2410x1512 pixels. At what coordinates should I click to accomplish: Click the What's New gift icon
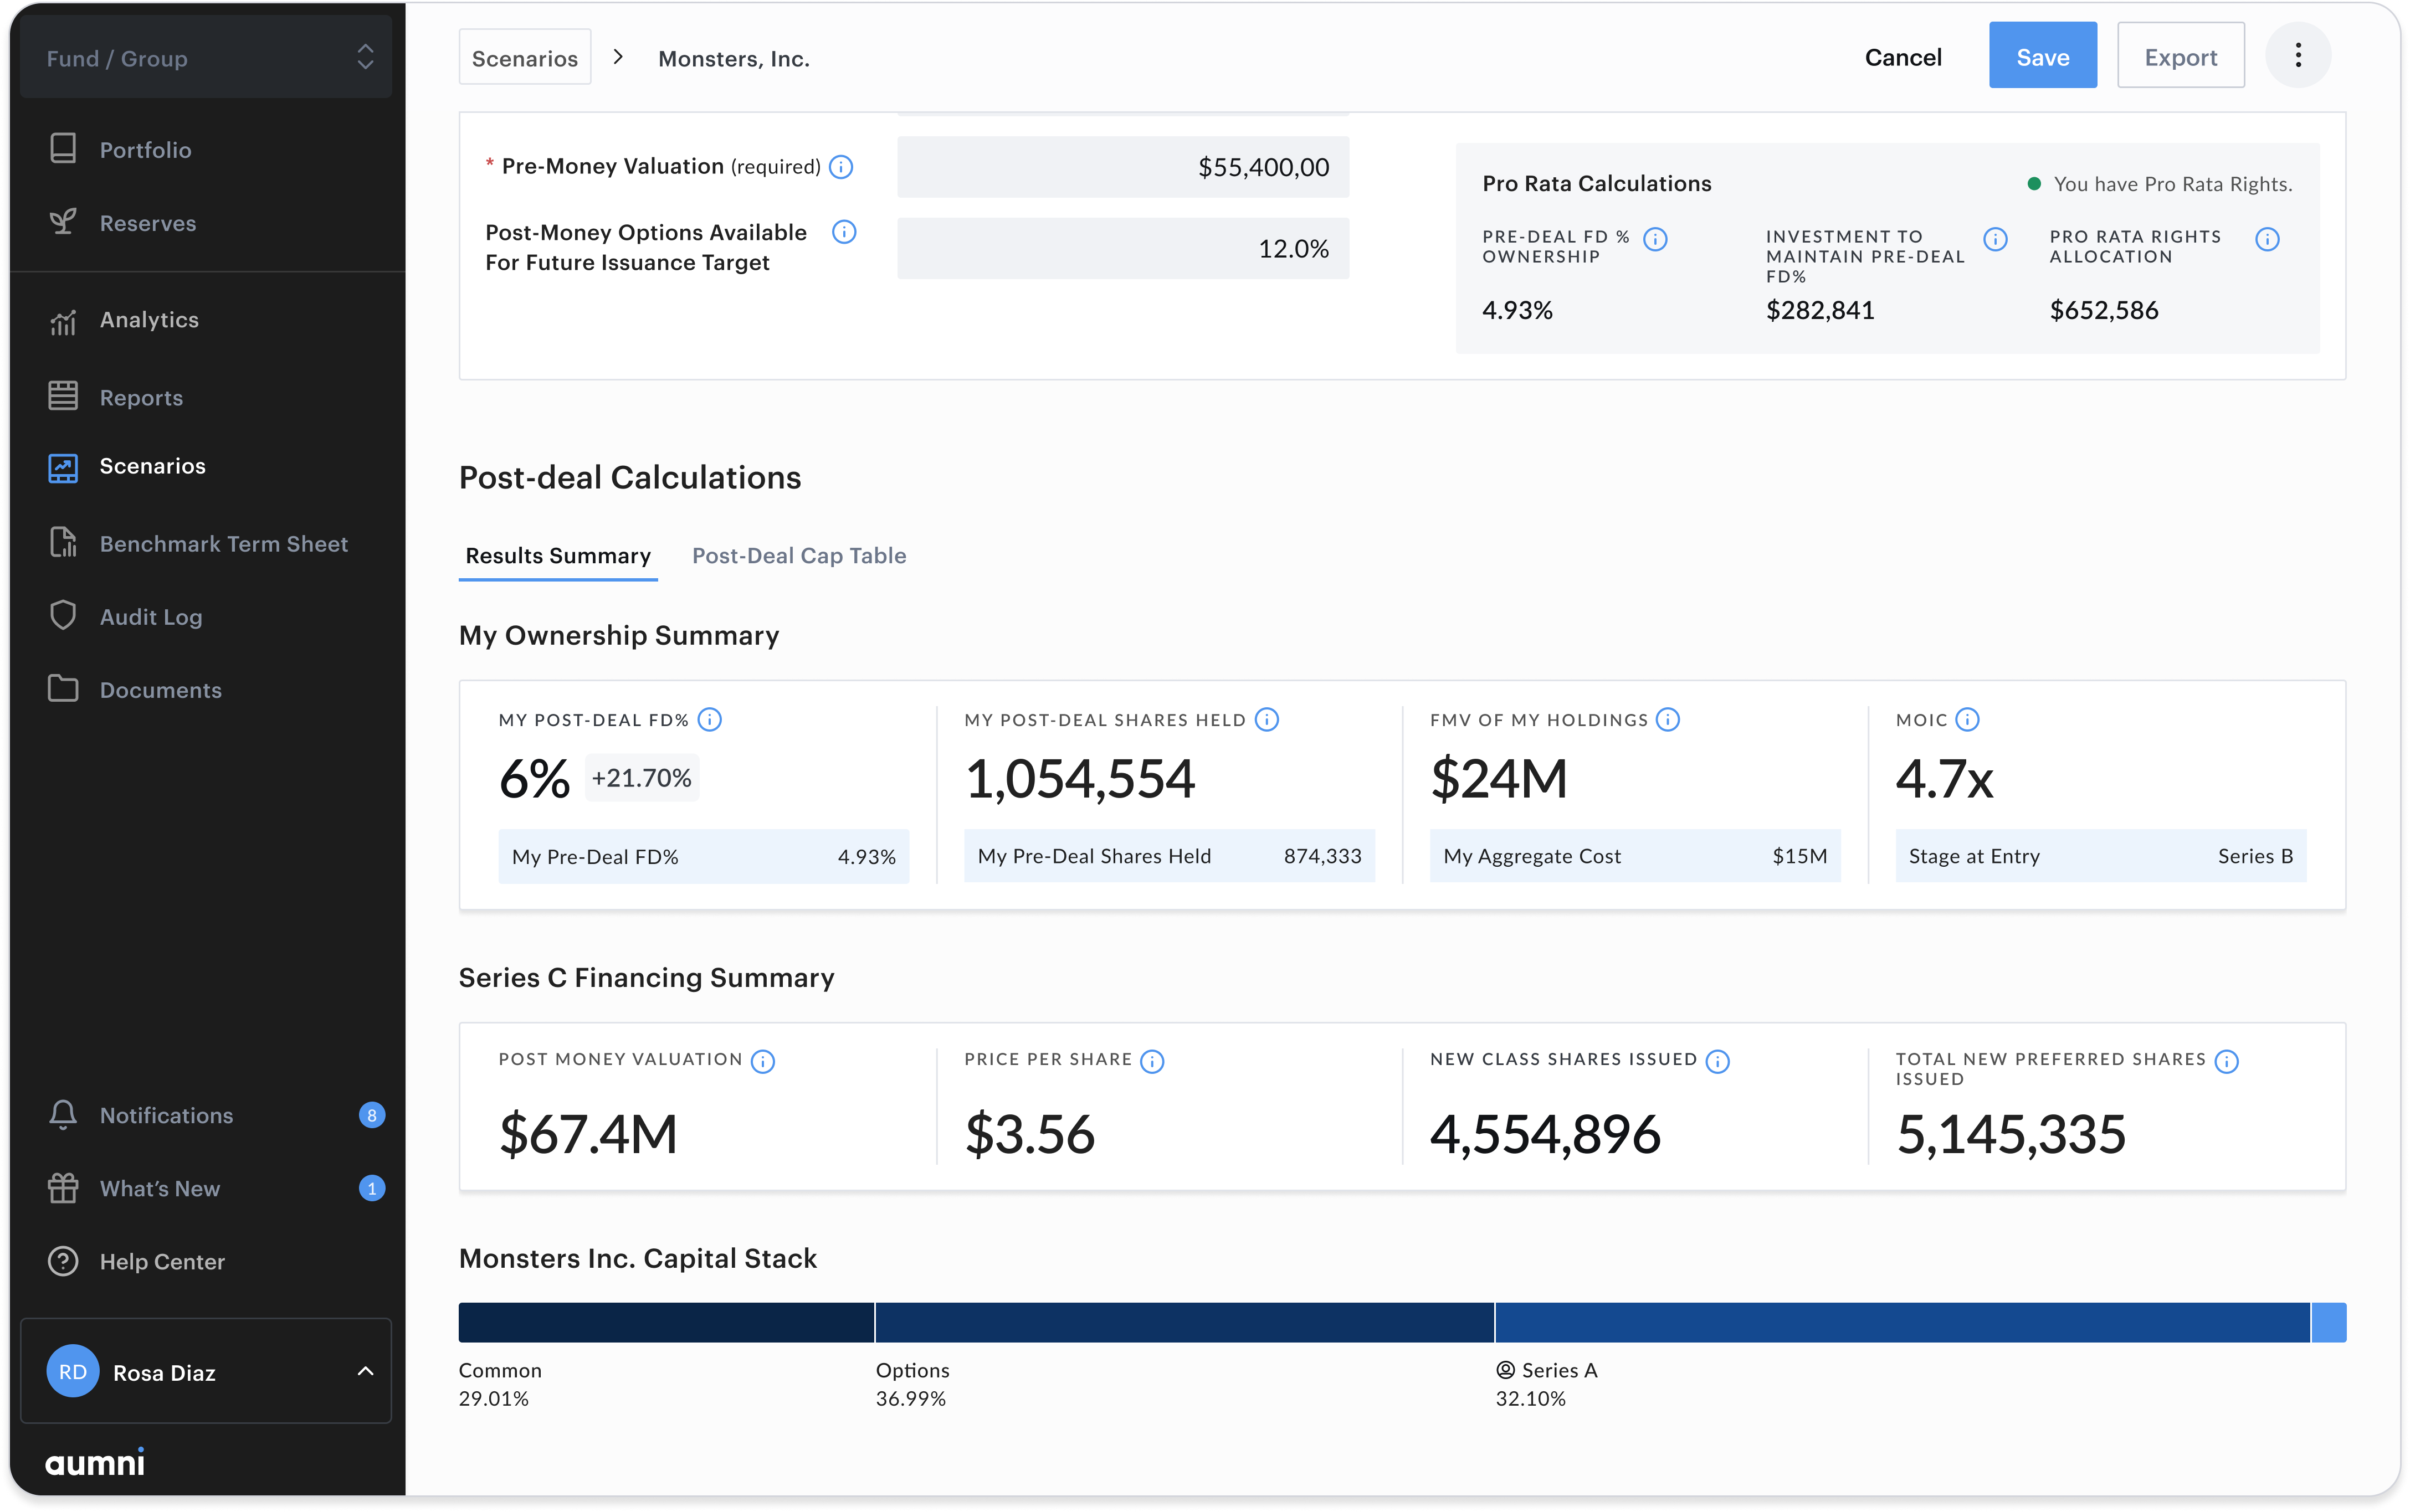point(63,1188)
